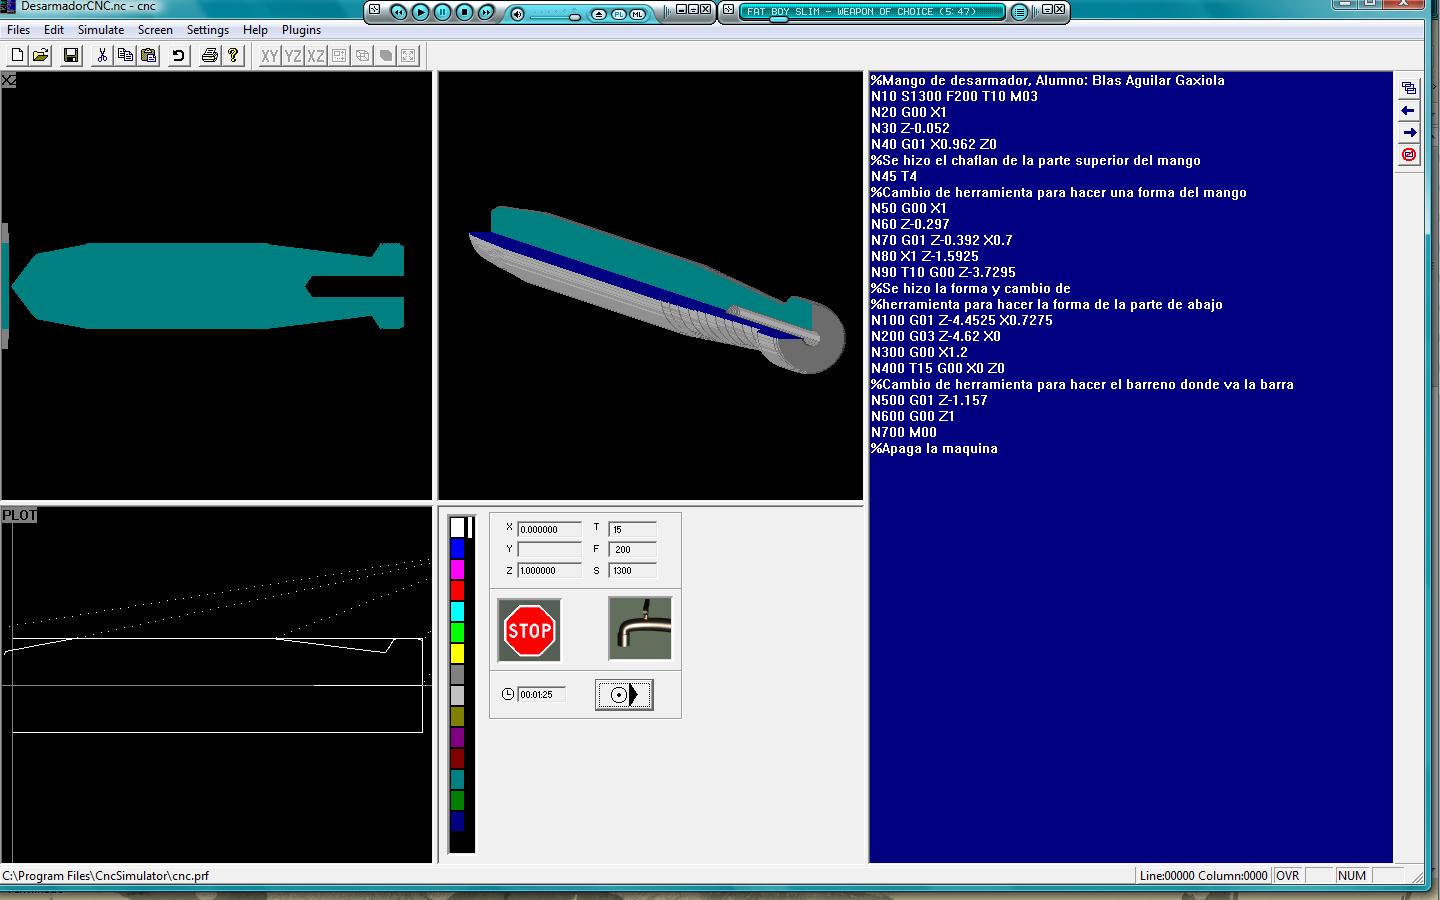Print the program using the printer icon
1440x900 pixels.
coord(209,56)
